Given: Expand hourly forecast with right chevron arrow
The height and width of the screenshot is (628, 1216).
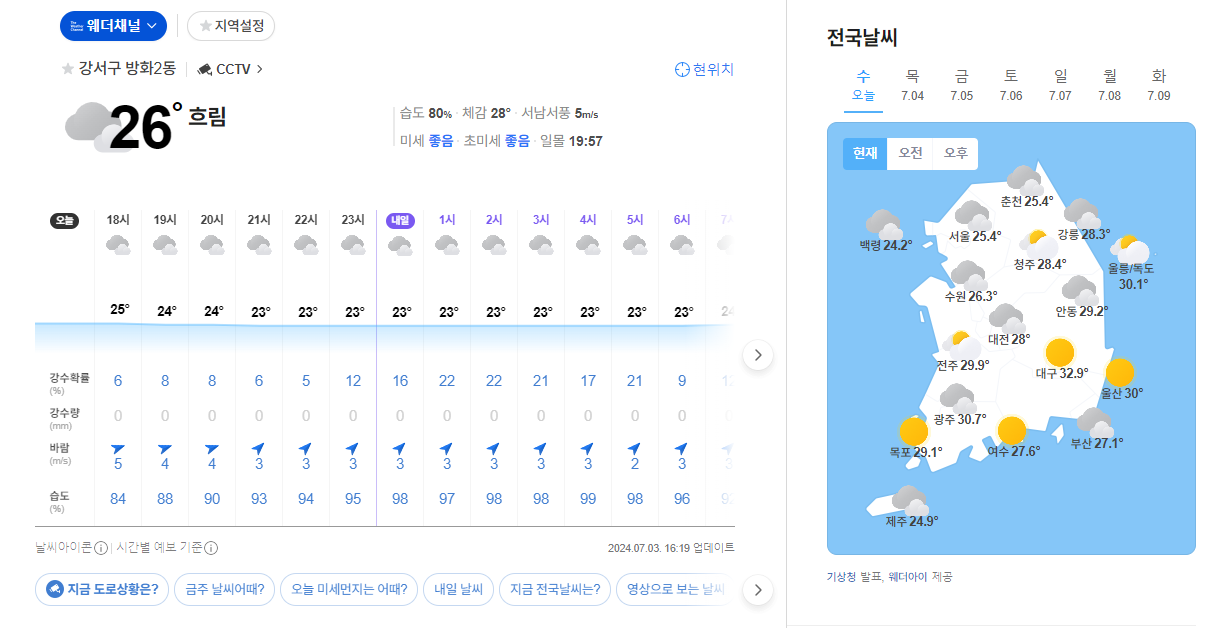Looking at the screenshot, I should tap(758, 355).
